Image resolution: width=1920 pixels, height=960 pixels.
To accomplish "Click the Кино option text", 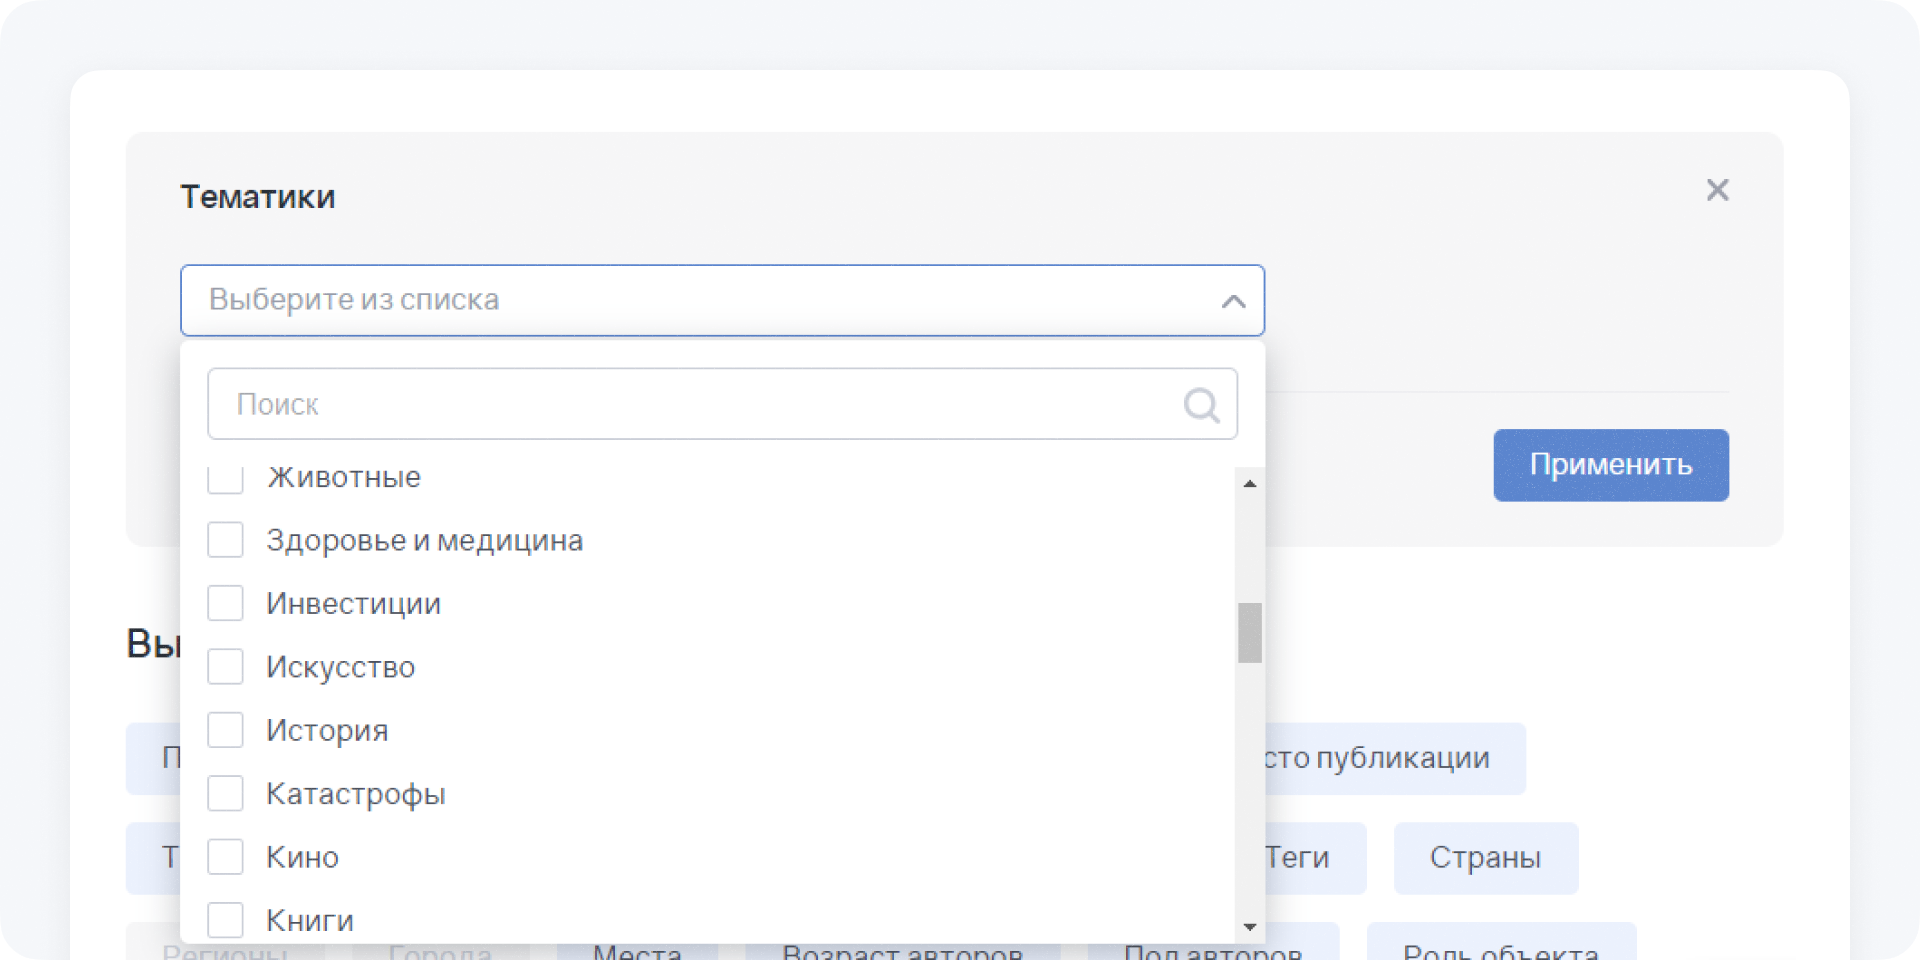I will [x=302, y=857].
